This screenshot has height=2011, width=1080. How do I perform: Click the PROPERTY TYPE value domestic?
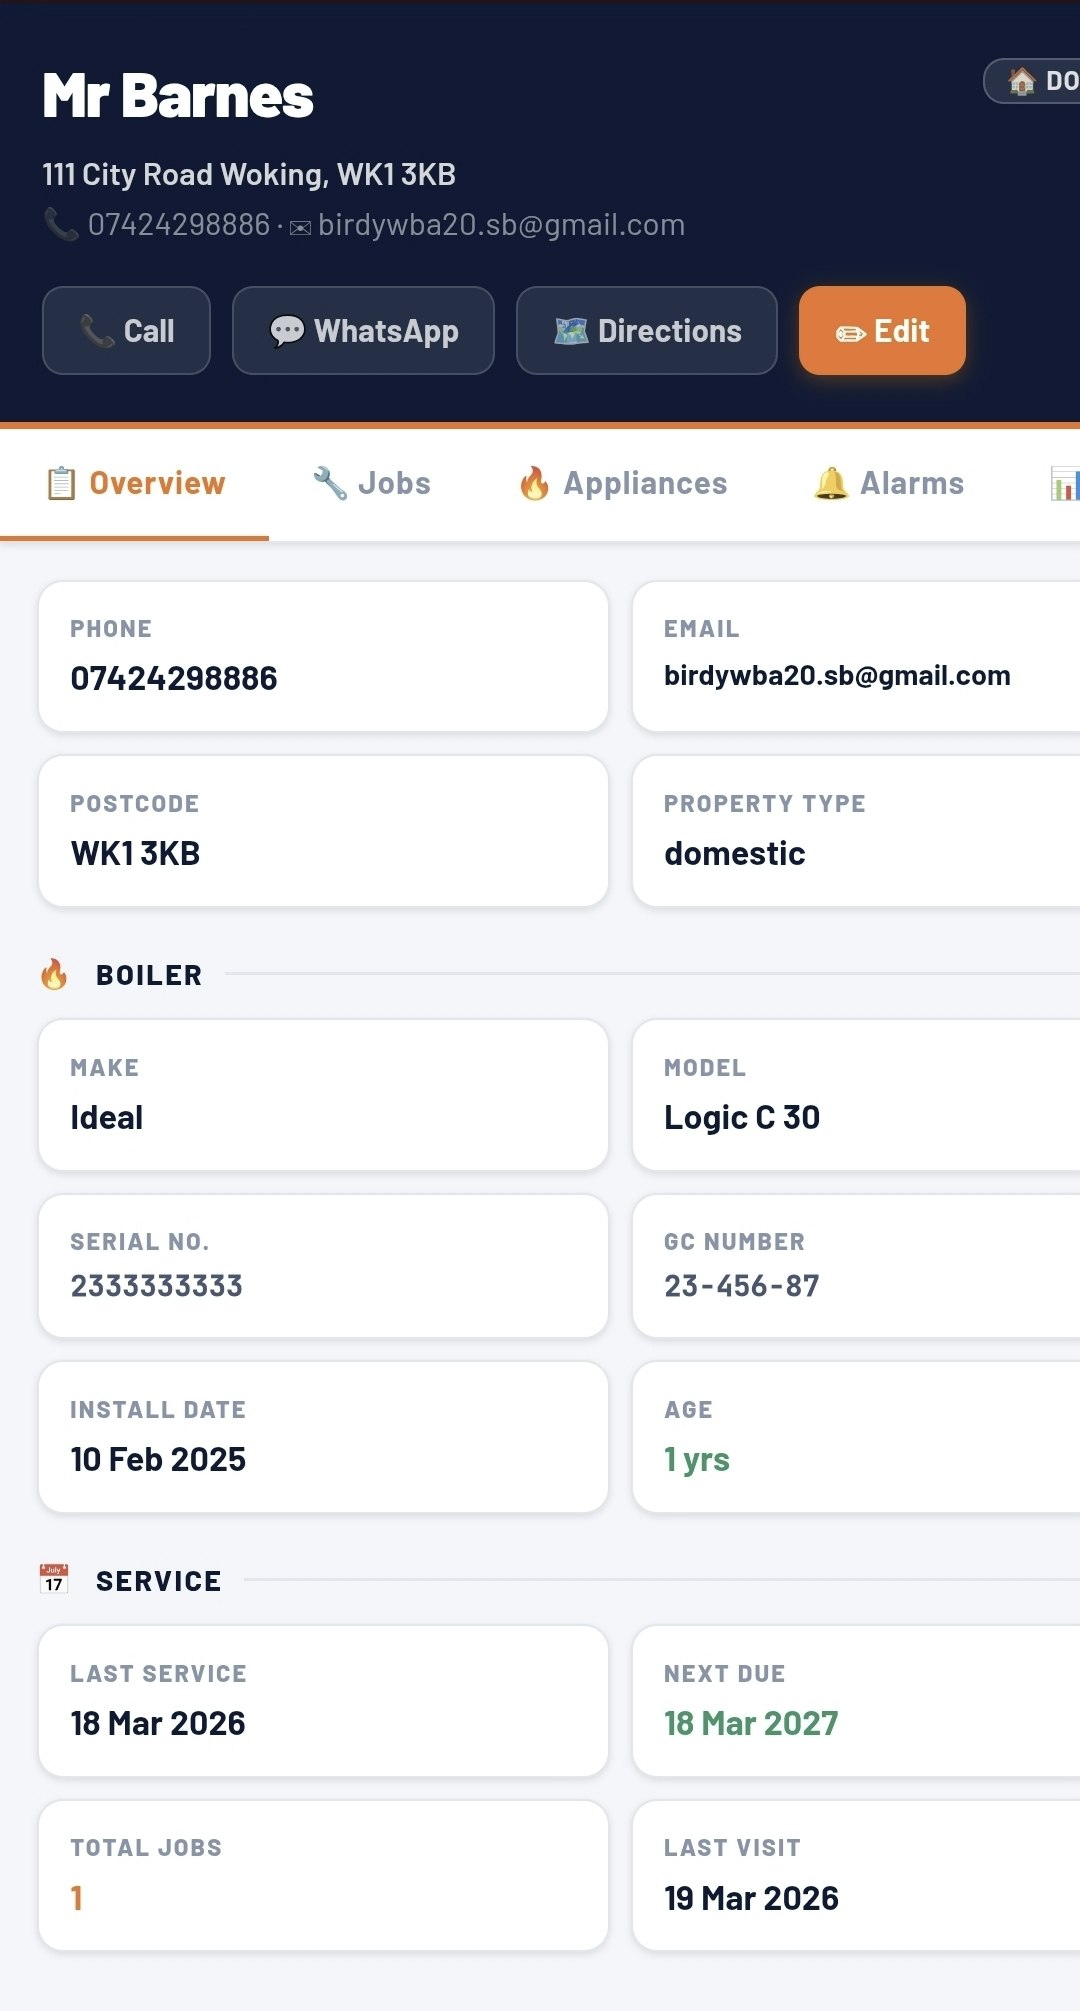tap(735, 853)
